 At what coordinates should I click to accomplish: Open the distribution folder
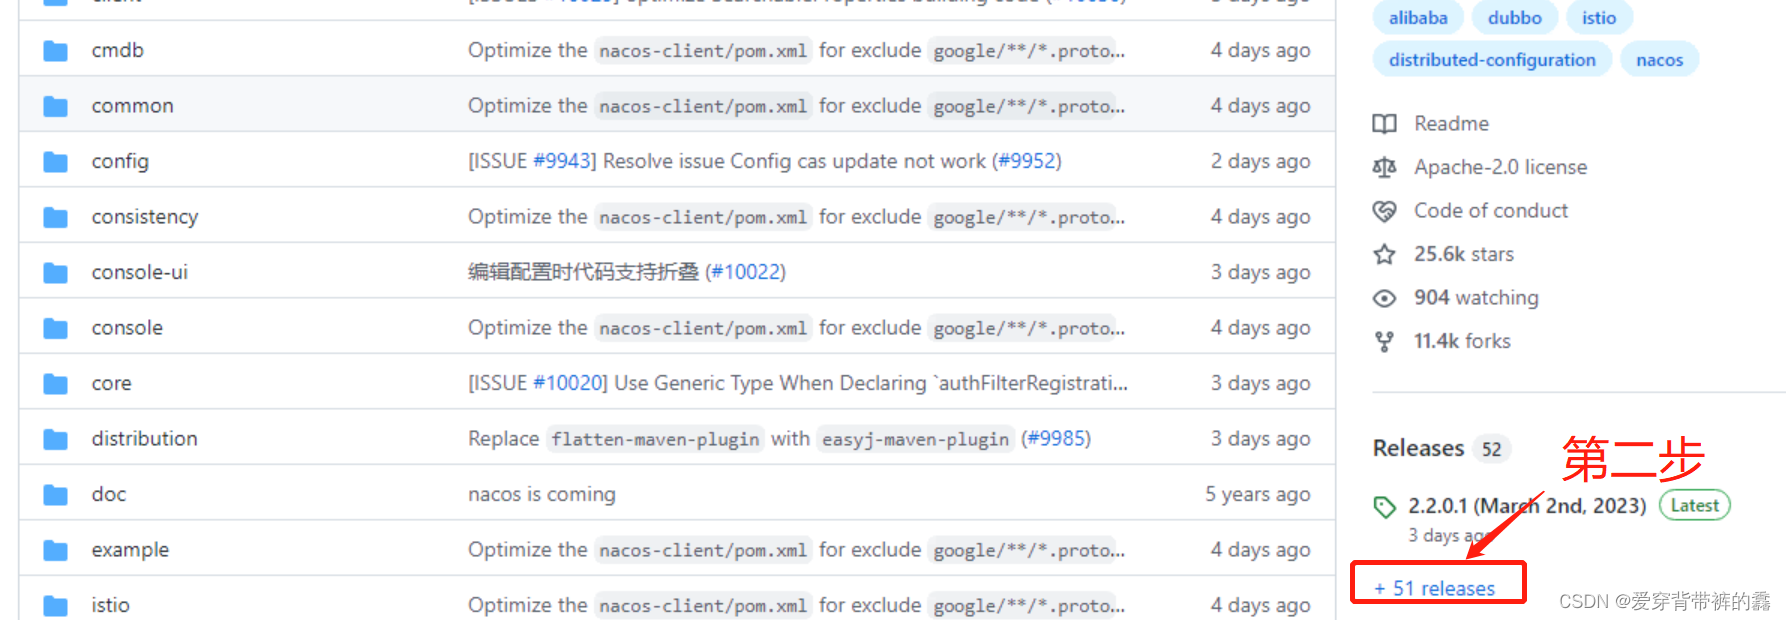(x=144, y=439)
